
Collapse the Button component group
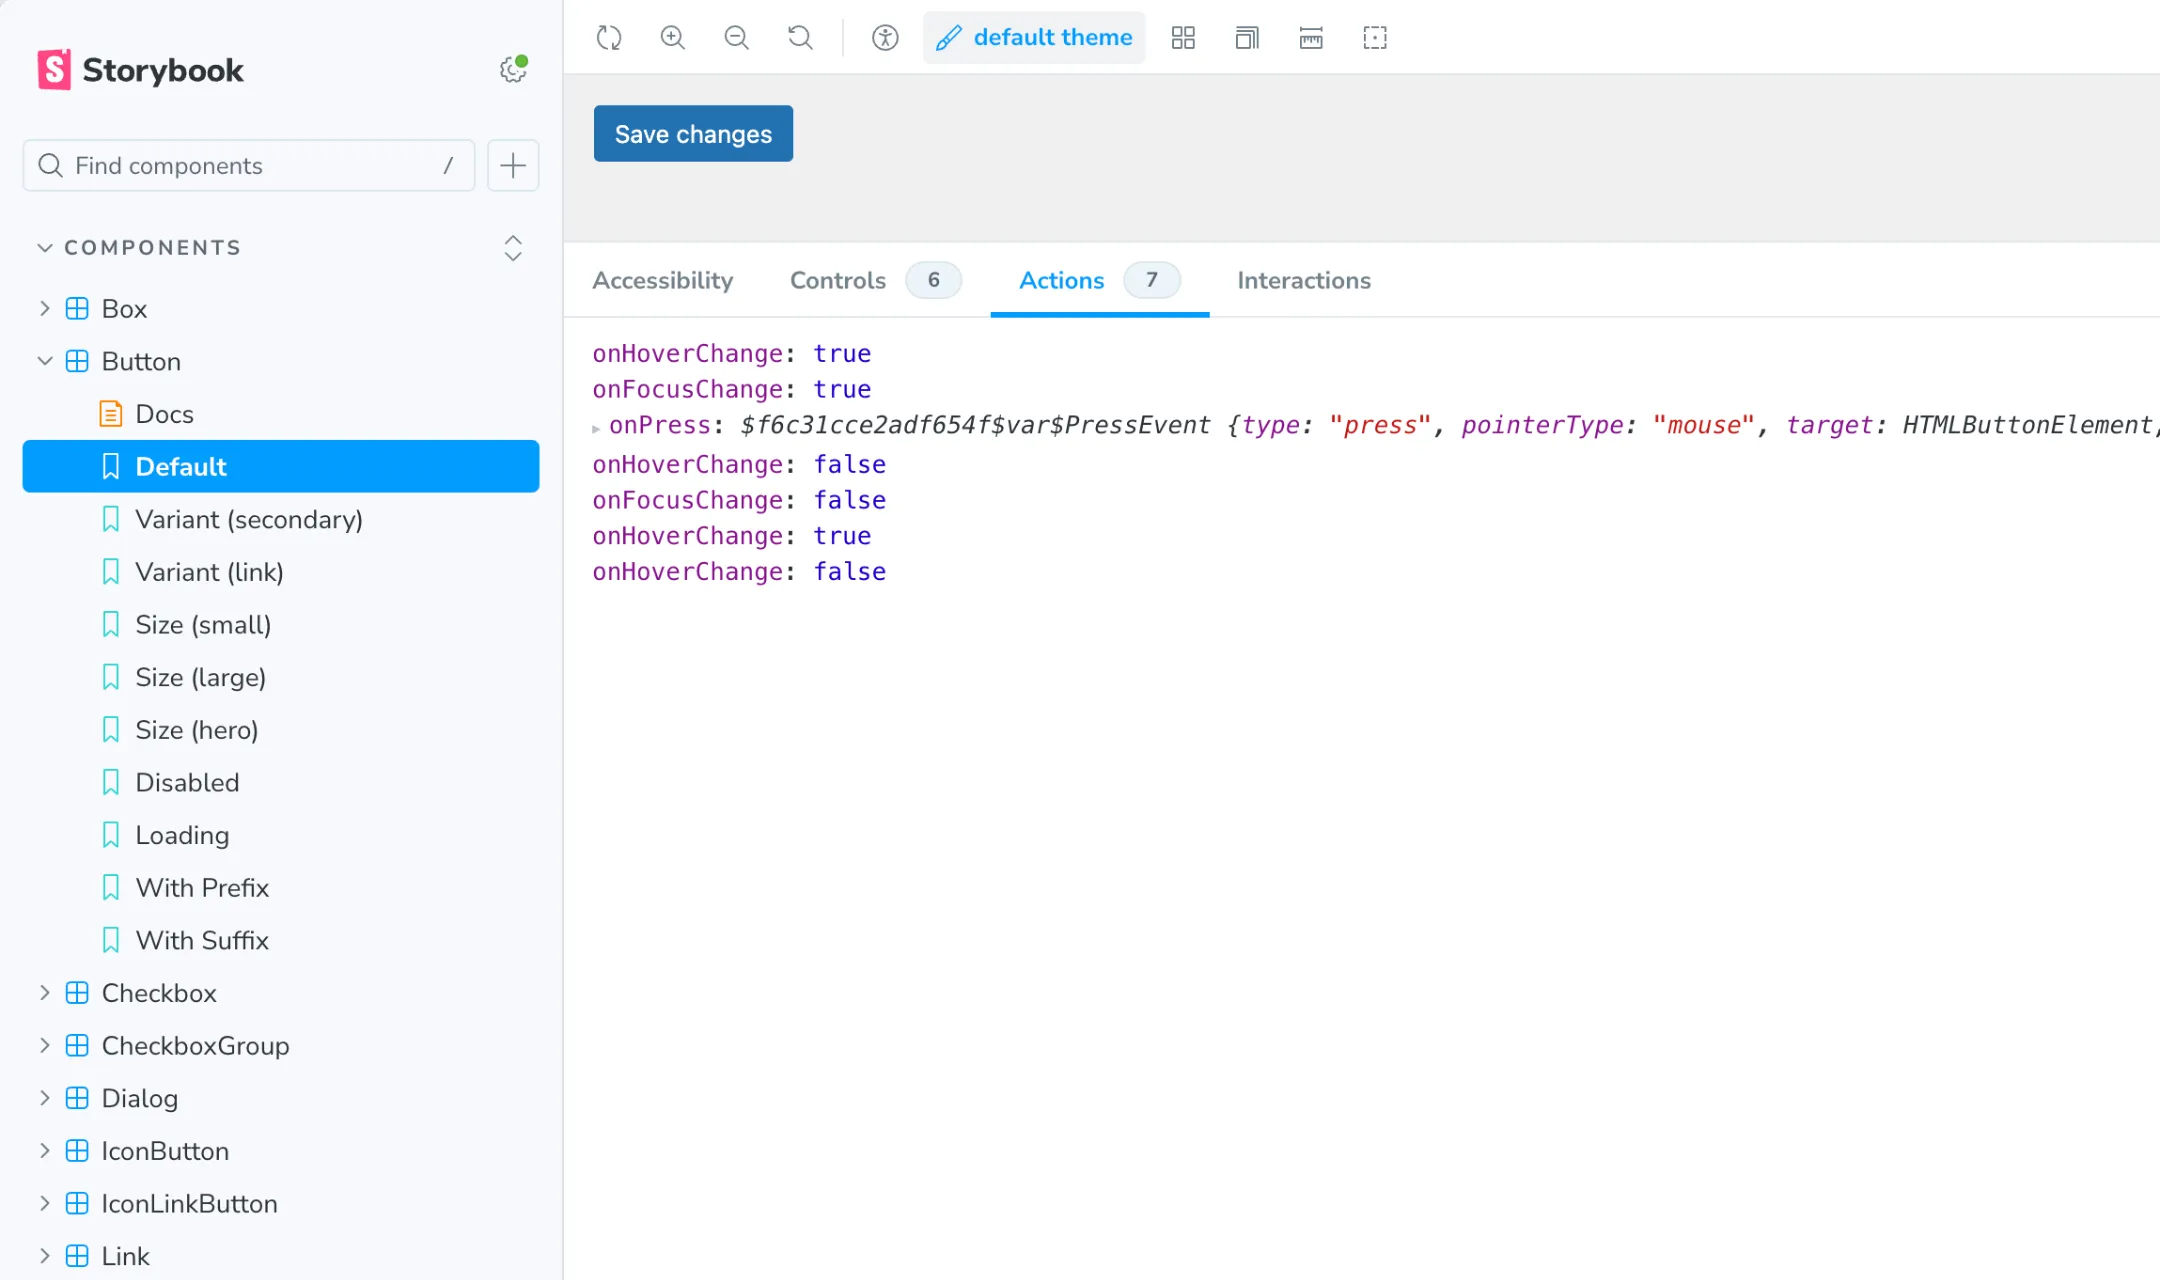click(x=45, y=361)
